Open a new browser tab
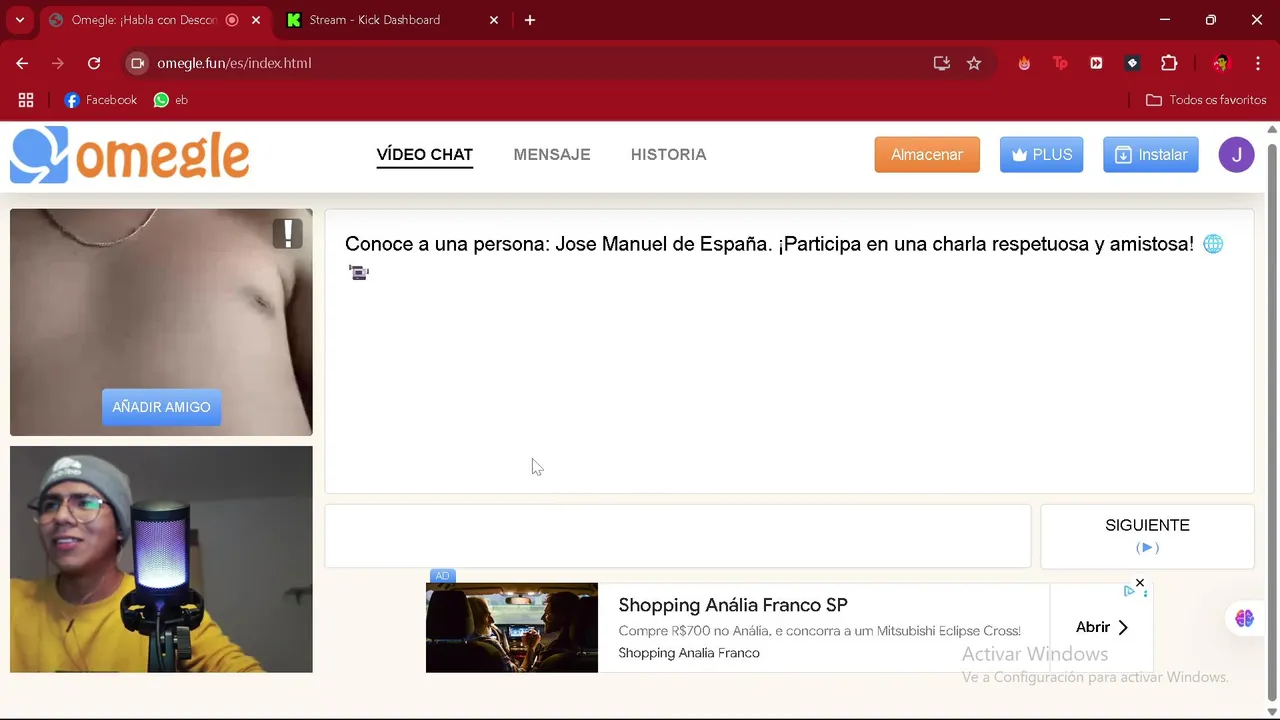This screenshot has width=1280, height=720. click(x=530, y=20)
